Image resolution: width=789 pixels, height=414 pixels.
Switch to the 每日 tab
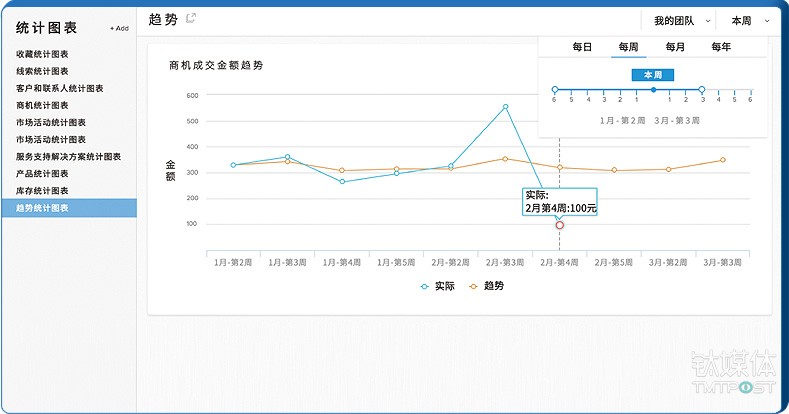tap(582, 47)
